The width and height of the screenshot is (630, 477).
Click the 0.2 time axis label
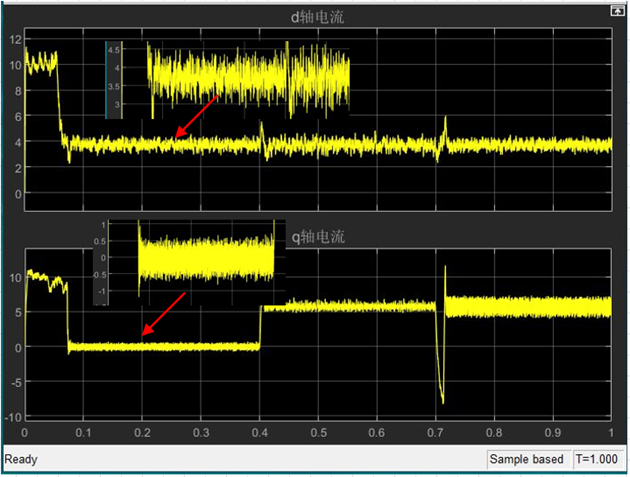point(142,433)
